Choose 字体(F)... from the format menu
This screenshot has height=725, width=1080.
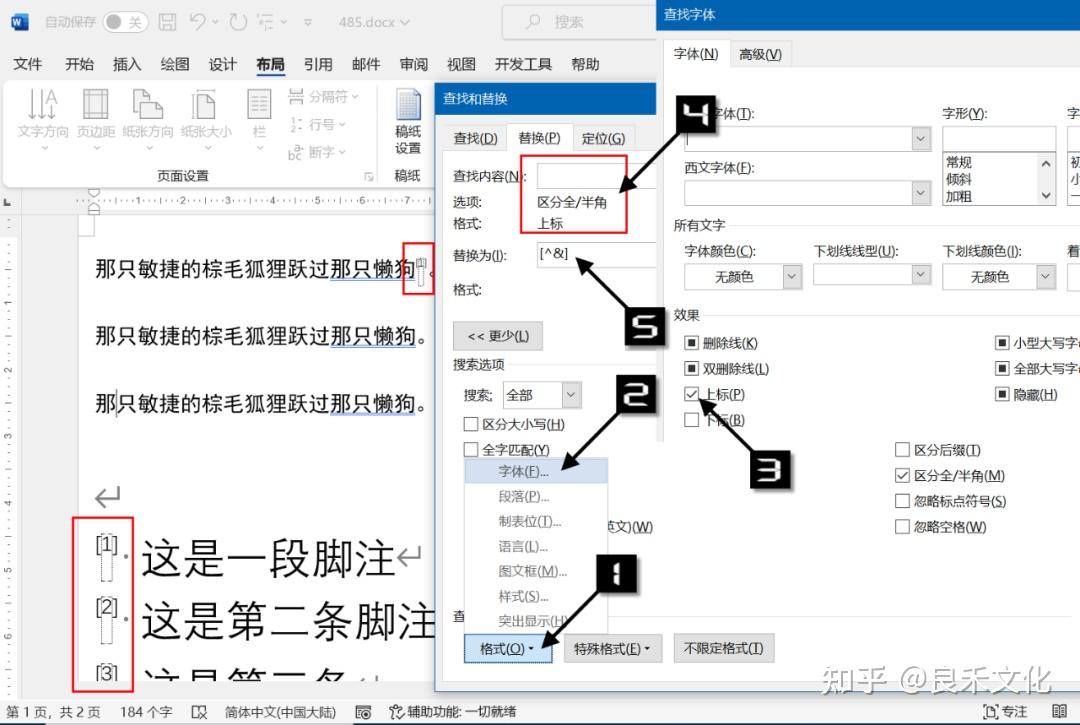point(536,472)
